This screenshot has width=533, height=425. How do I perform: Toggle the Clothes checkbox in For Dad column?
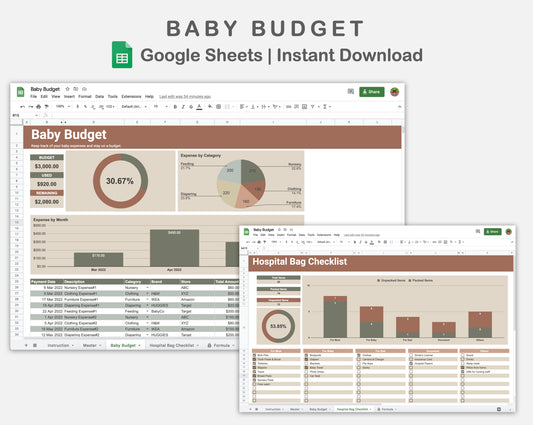click(x=359, y=355)
